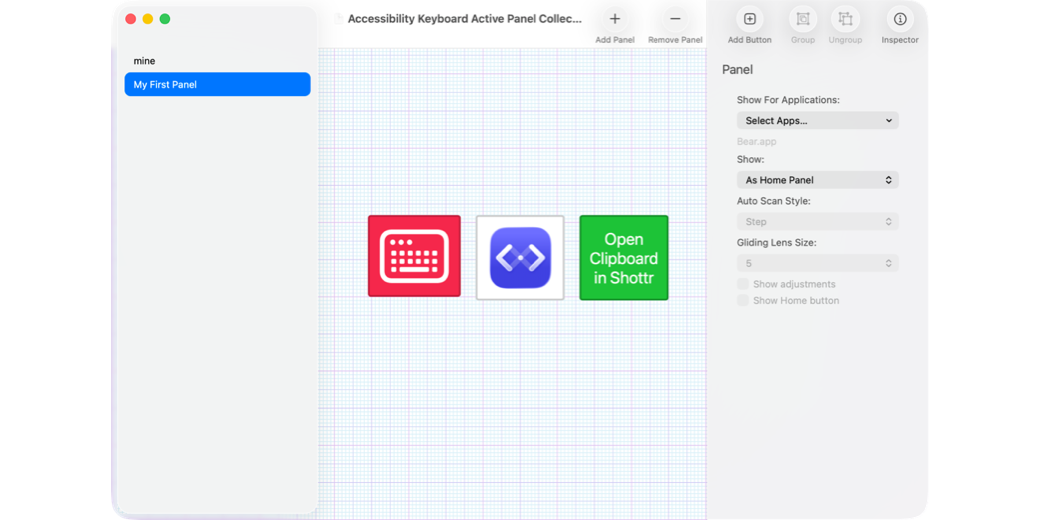Open the Gliding Lens Size dropdown
This screenshot has height=520, width=1040.
click(818, 263)
